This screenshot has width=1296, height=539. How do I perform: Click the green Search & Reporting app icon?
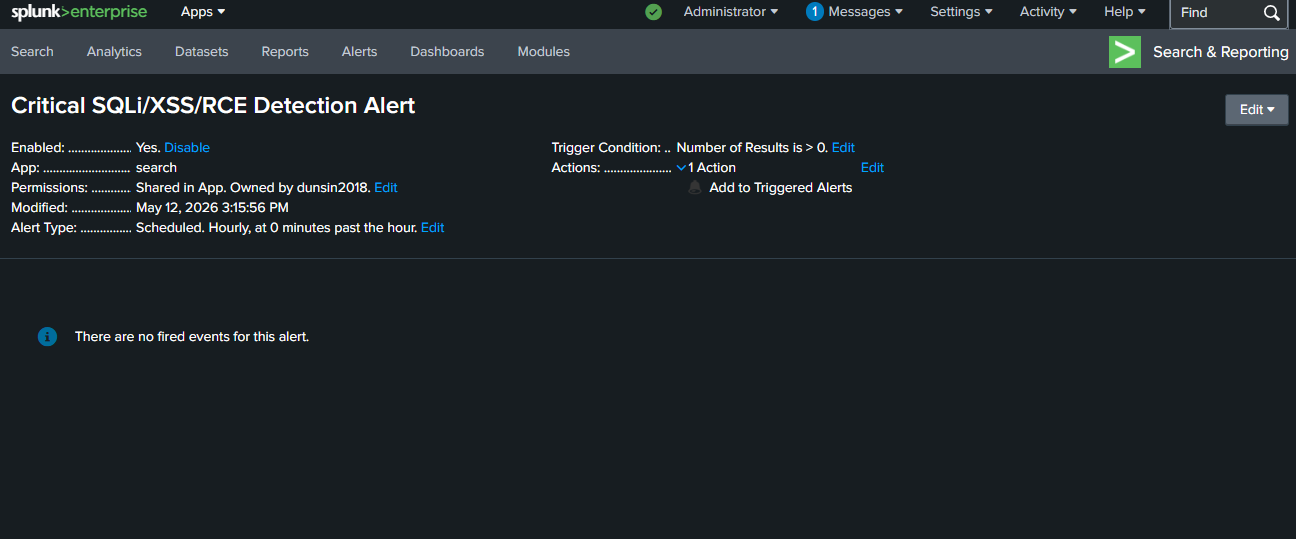pos(1125,52)
